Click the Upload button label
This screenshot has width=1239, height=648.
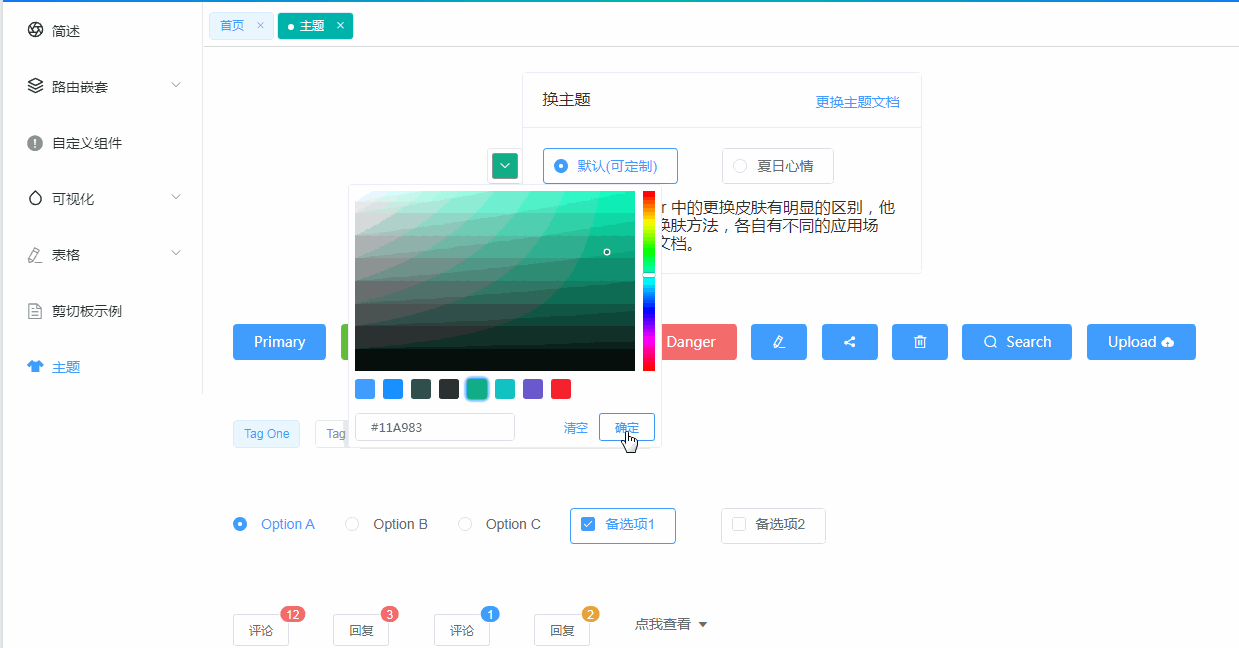[1132, 342]
